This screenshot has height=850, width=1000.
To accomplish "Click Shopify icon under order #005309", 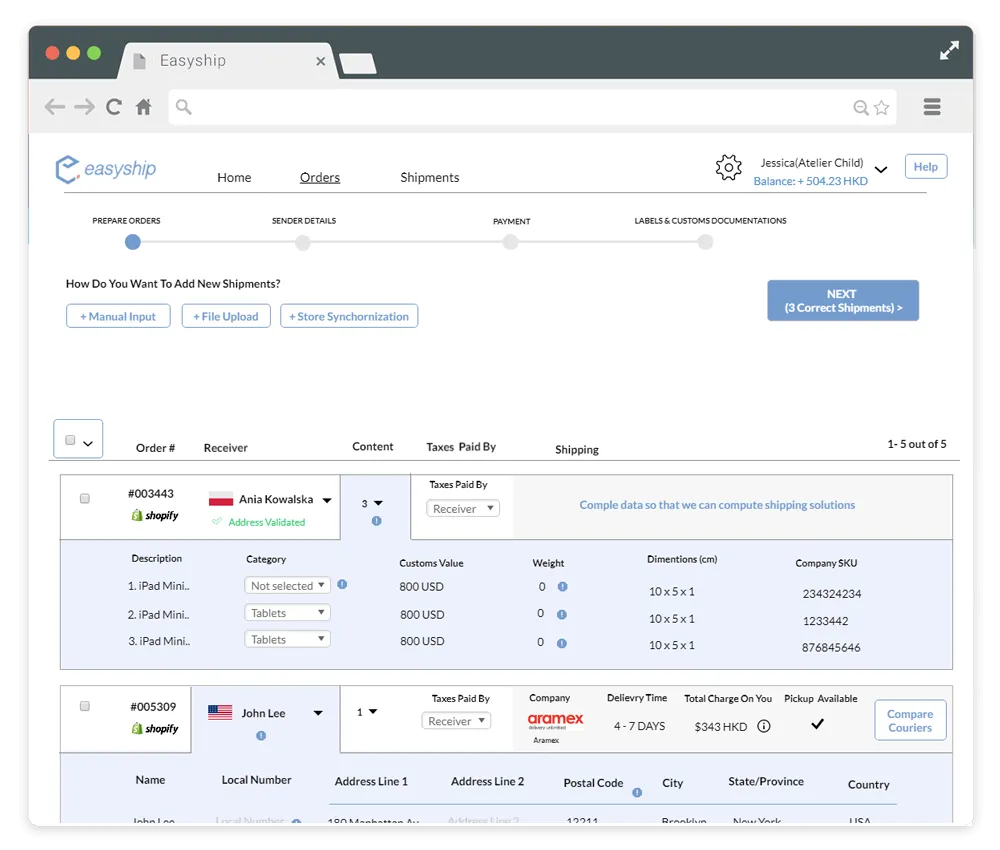I will click(155, 728).
